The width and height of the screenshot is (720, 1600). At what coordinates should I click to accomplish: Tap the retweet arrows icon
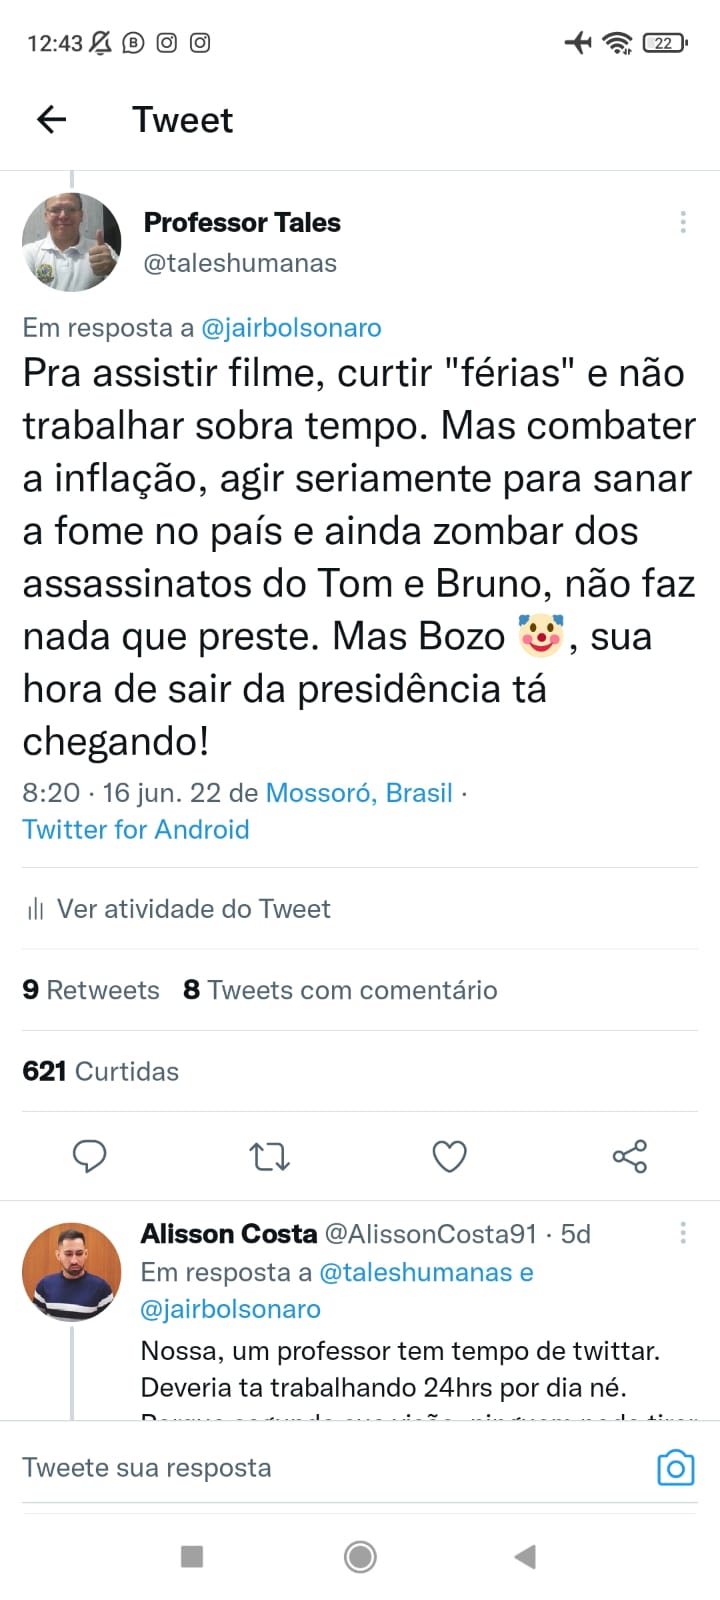click(269, 1157)
